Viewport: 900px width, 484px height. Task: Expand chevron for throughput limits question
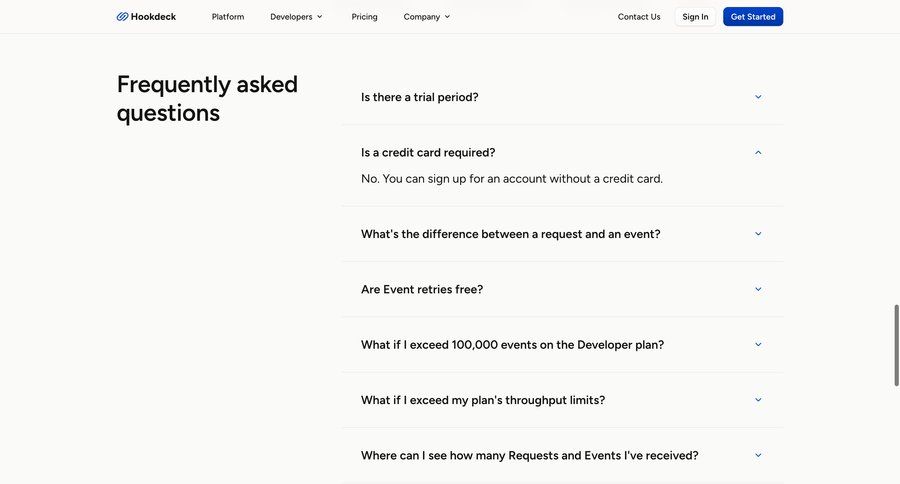click(x=758, y=400)
